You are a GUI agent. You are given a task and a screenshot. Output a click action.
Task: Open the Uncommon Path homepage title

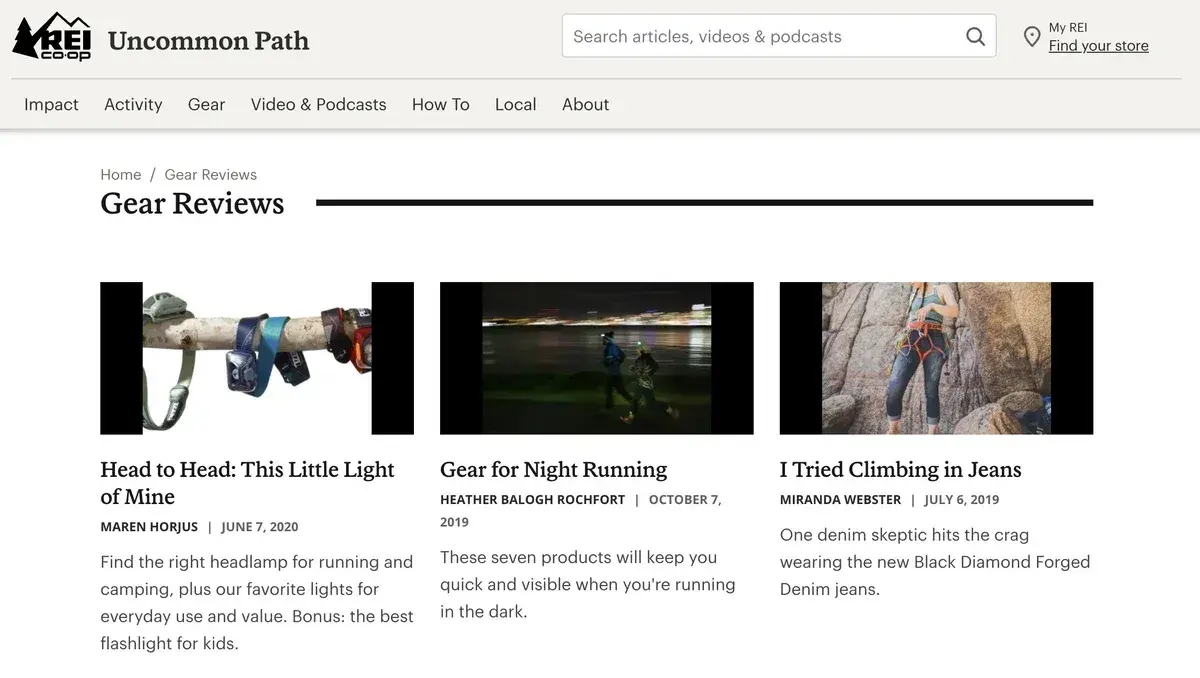pos(208,41)
